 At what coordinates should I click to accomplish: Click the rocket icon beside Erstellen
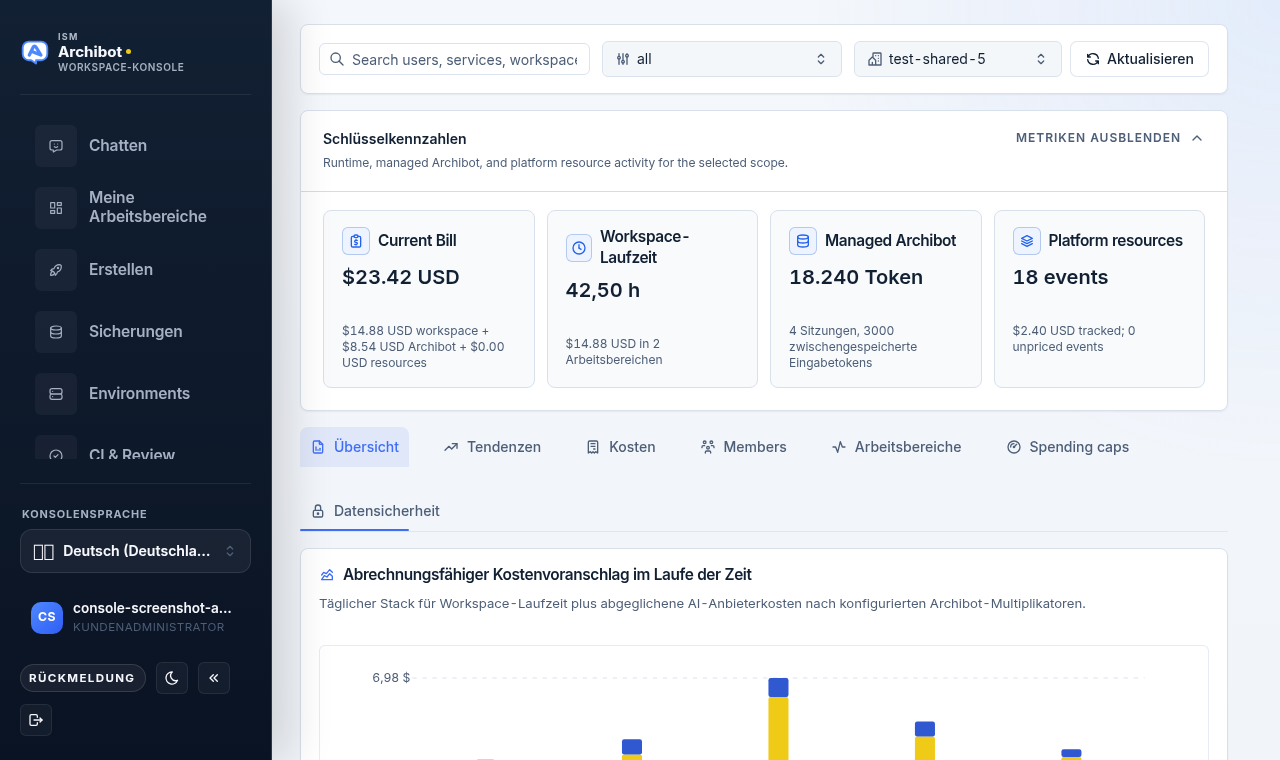tap(56, 270)
